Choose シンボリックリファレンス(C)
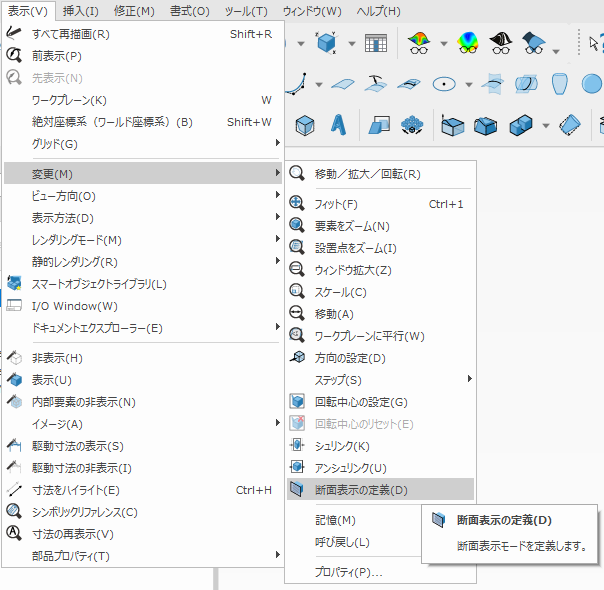This screenshot has width=604, height=590. click(143, 511)
